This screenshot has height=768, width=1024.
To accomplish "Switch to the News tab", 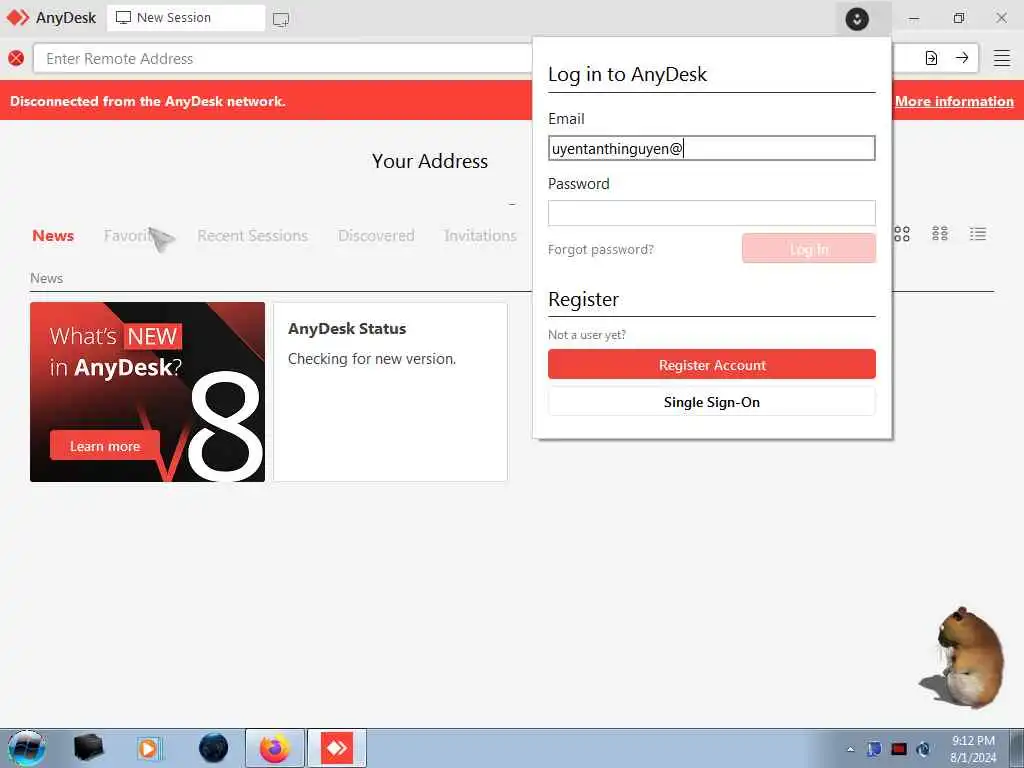I will [x=53, y=236].
